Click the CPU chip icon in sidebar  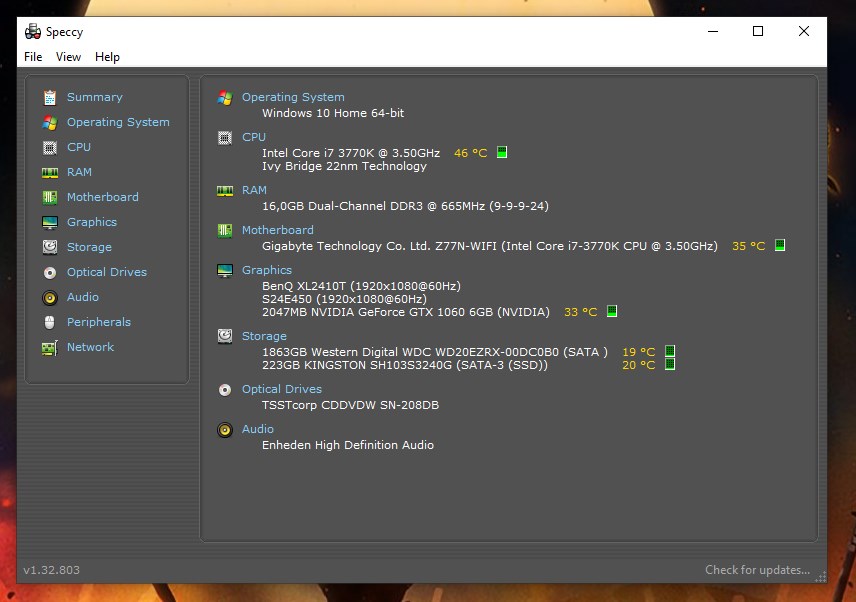tap(50, 147)
